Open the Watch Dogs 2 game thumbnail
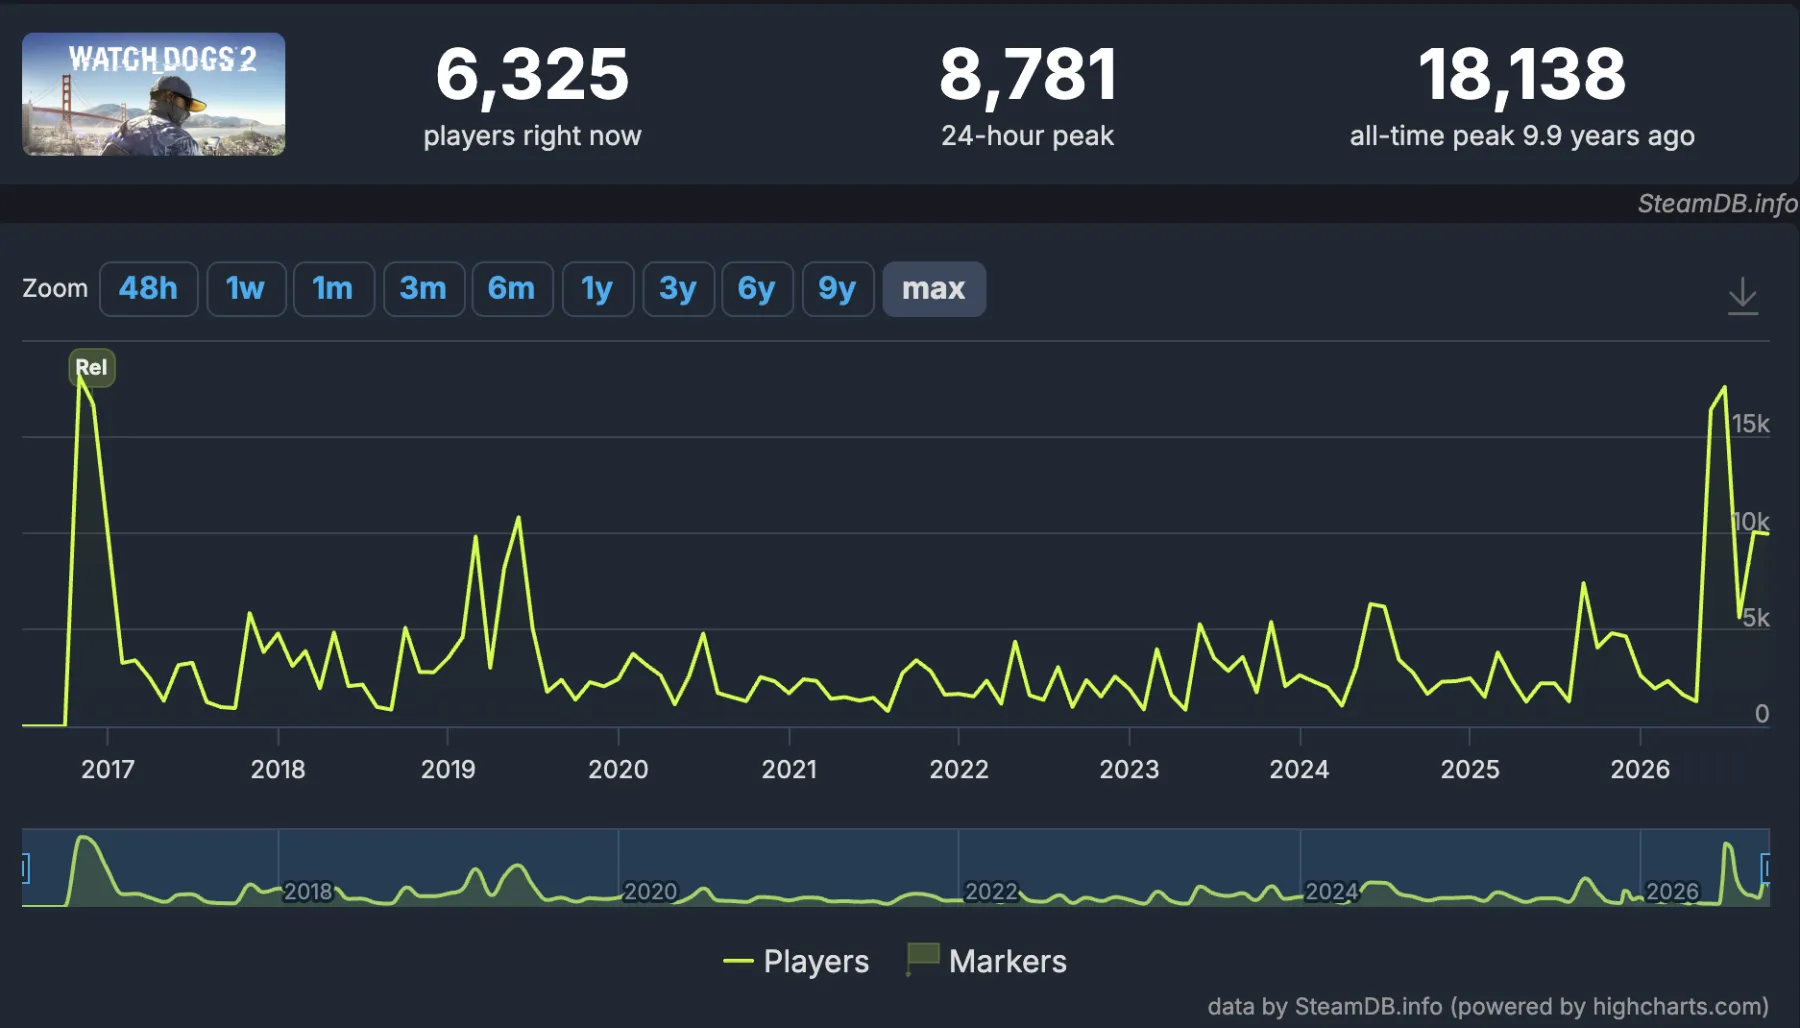This screenshot has height=1028, width=1800. pyautogui.click(x=154, y=94)
